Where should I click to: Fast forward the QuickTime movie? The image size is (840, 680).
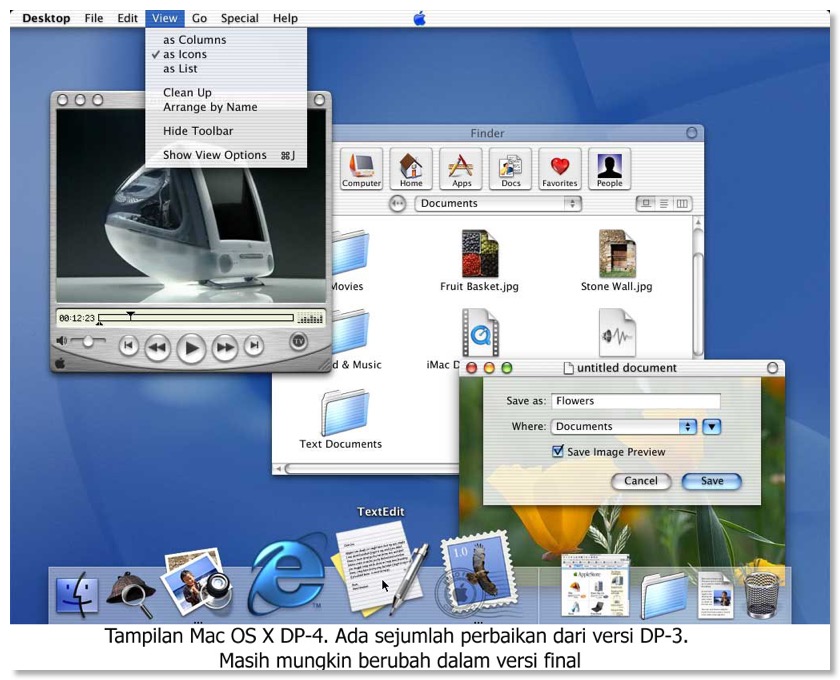click(225, 347)
